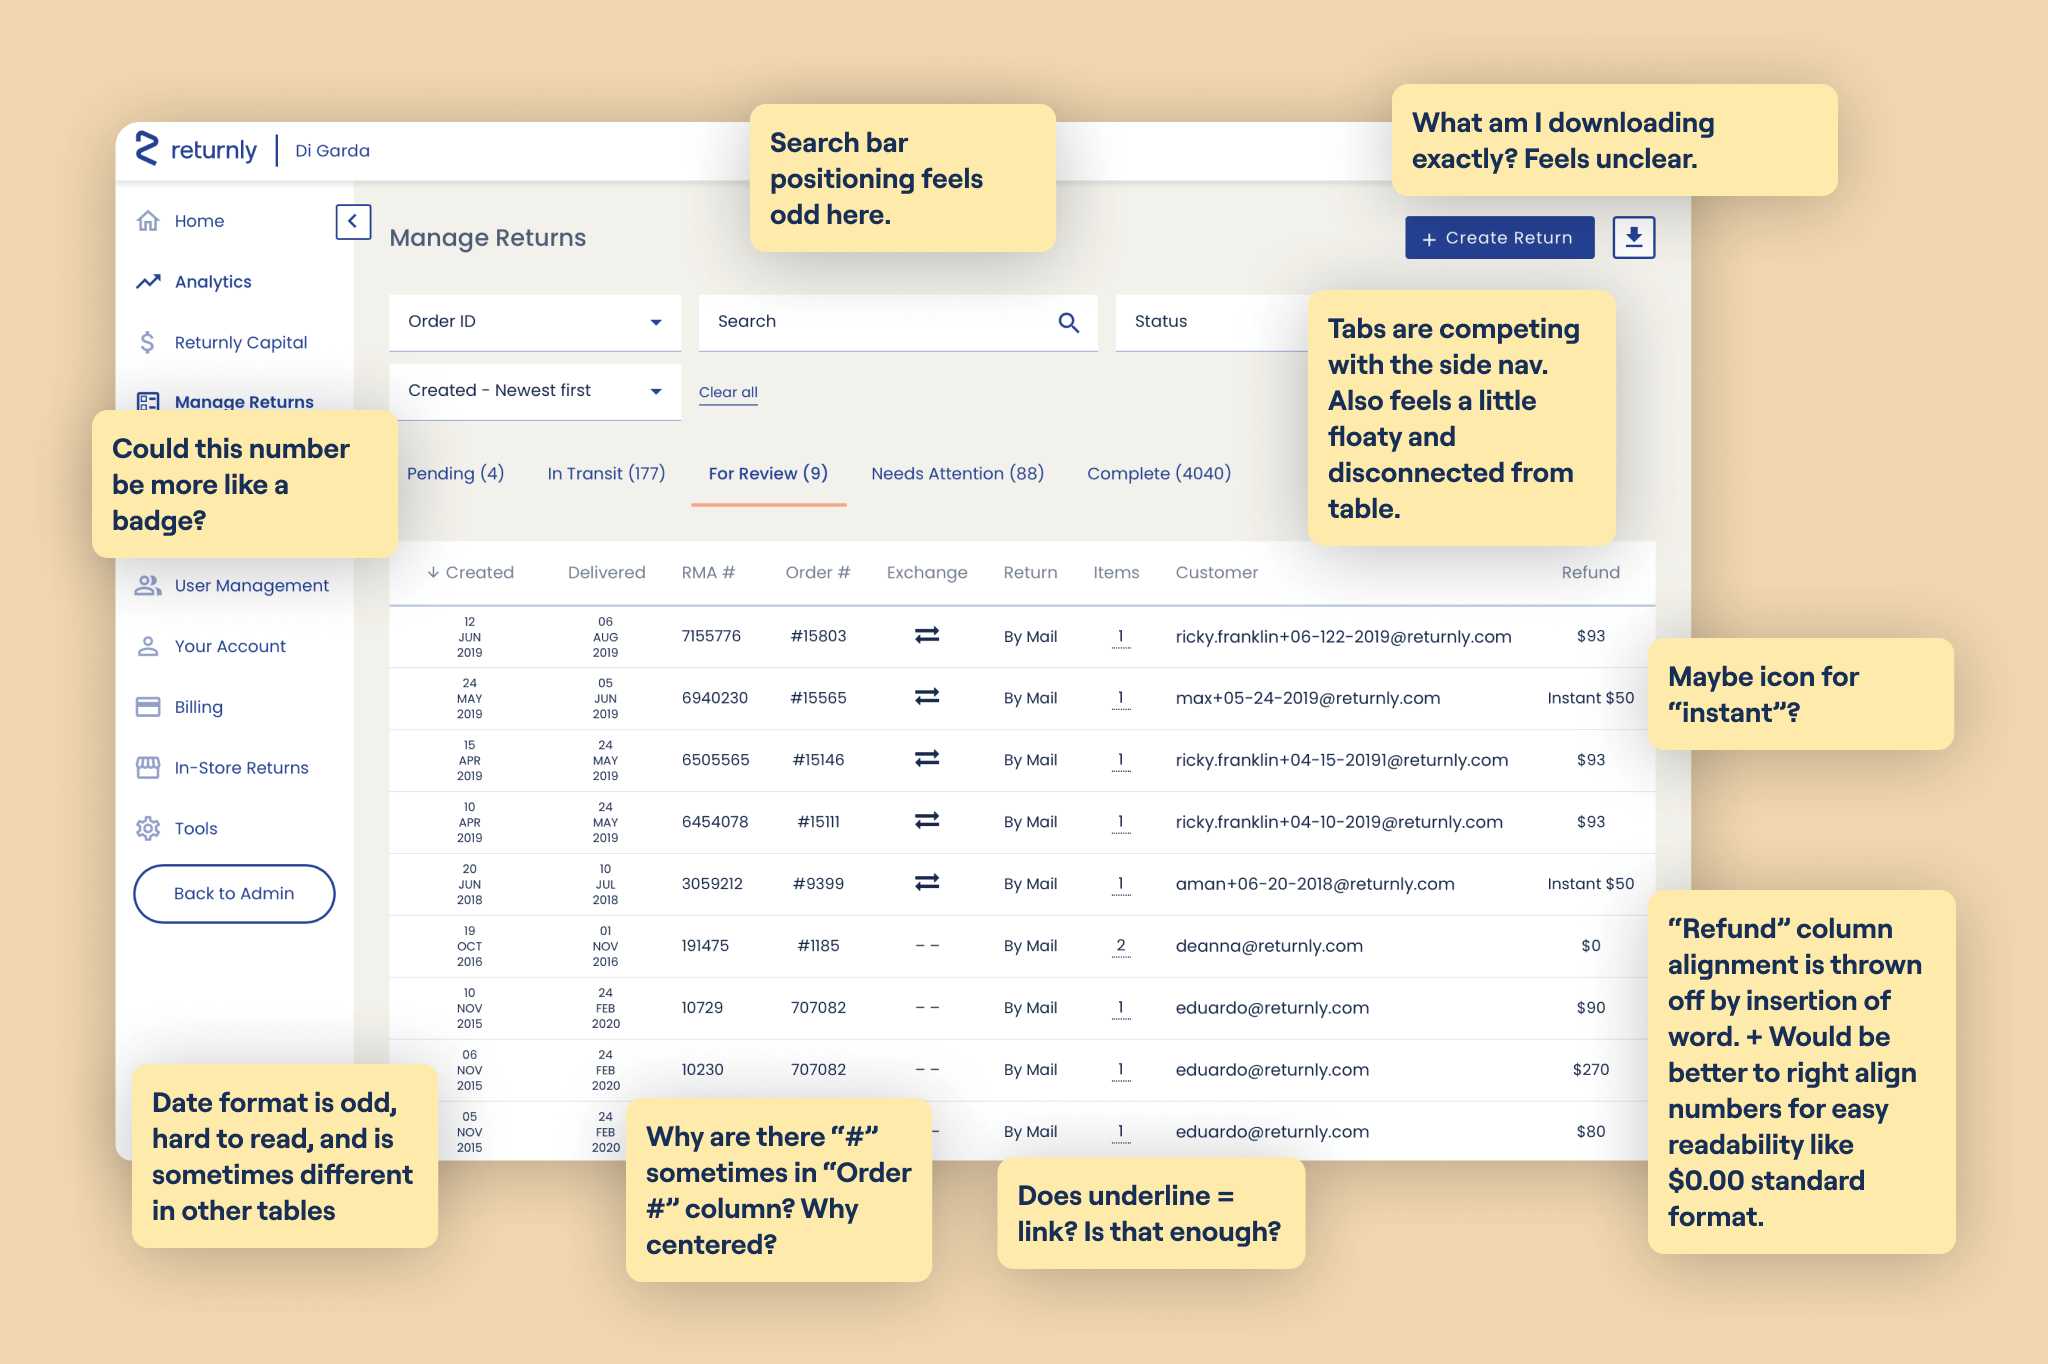Click items count link for ricky.franklin+06-122-2019
The height and width of the screenshot is (1364, 2048).
1121,637
